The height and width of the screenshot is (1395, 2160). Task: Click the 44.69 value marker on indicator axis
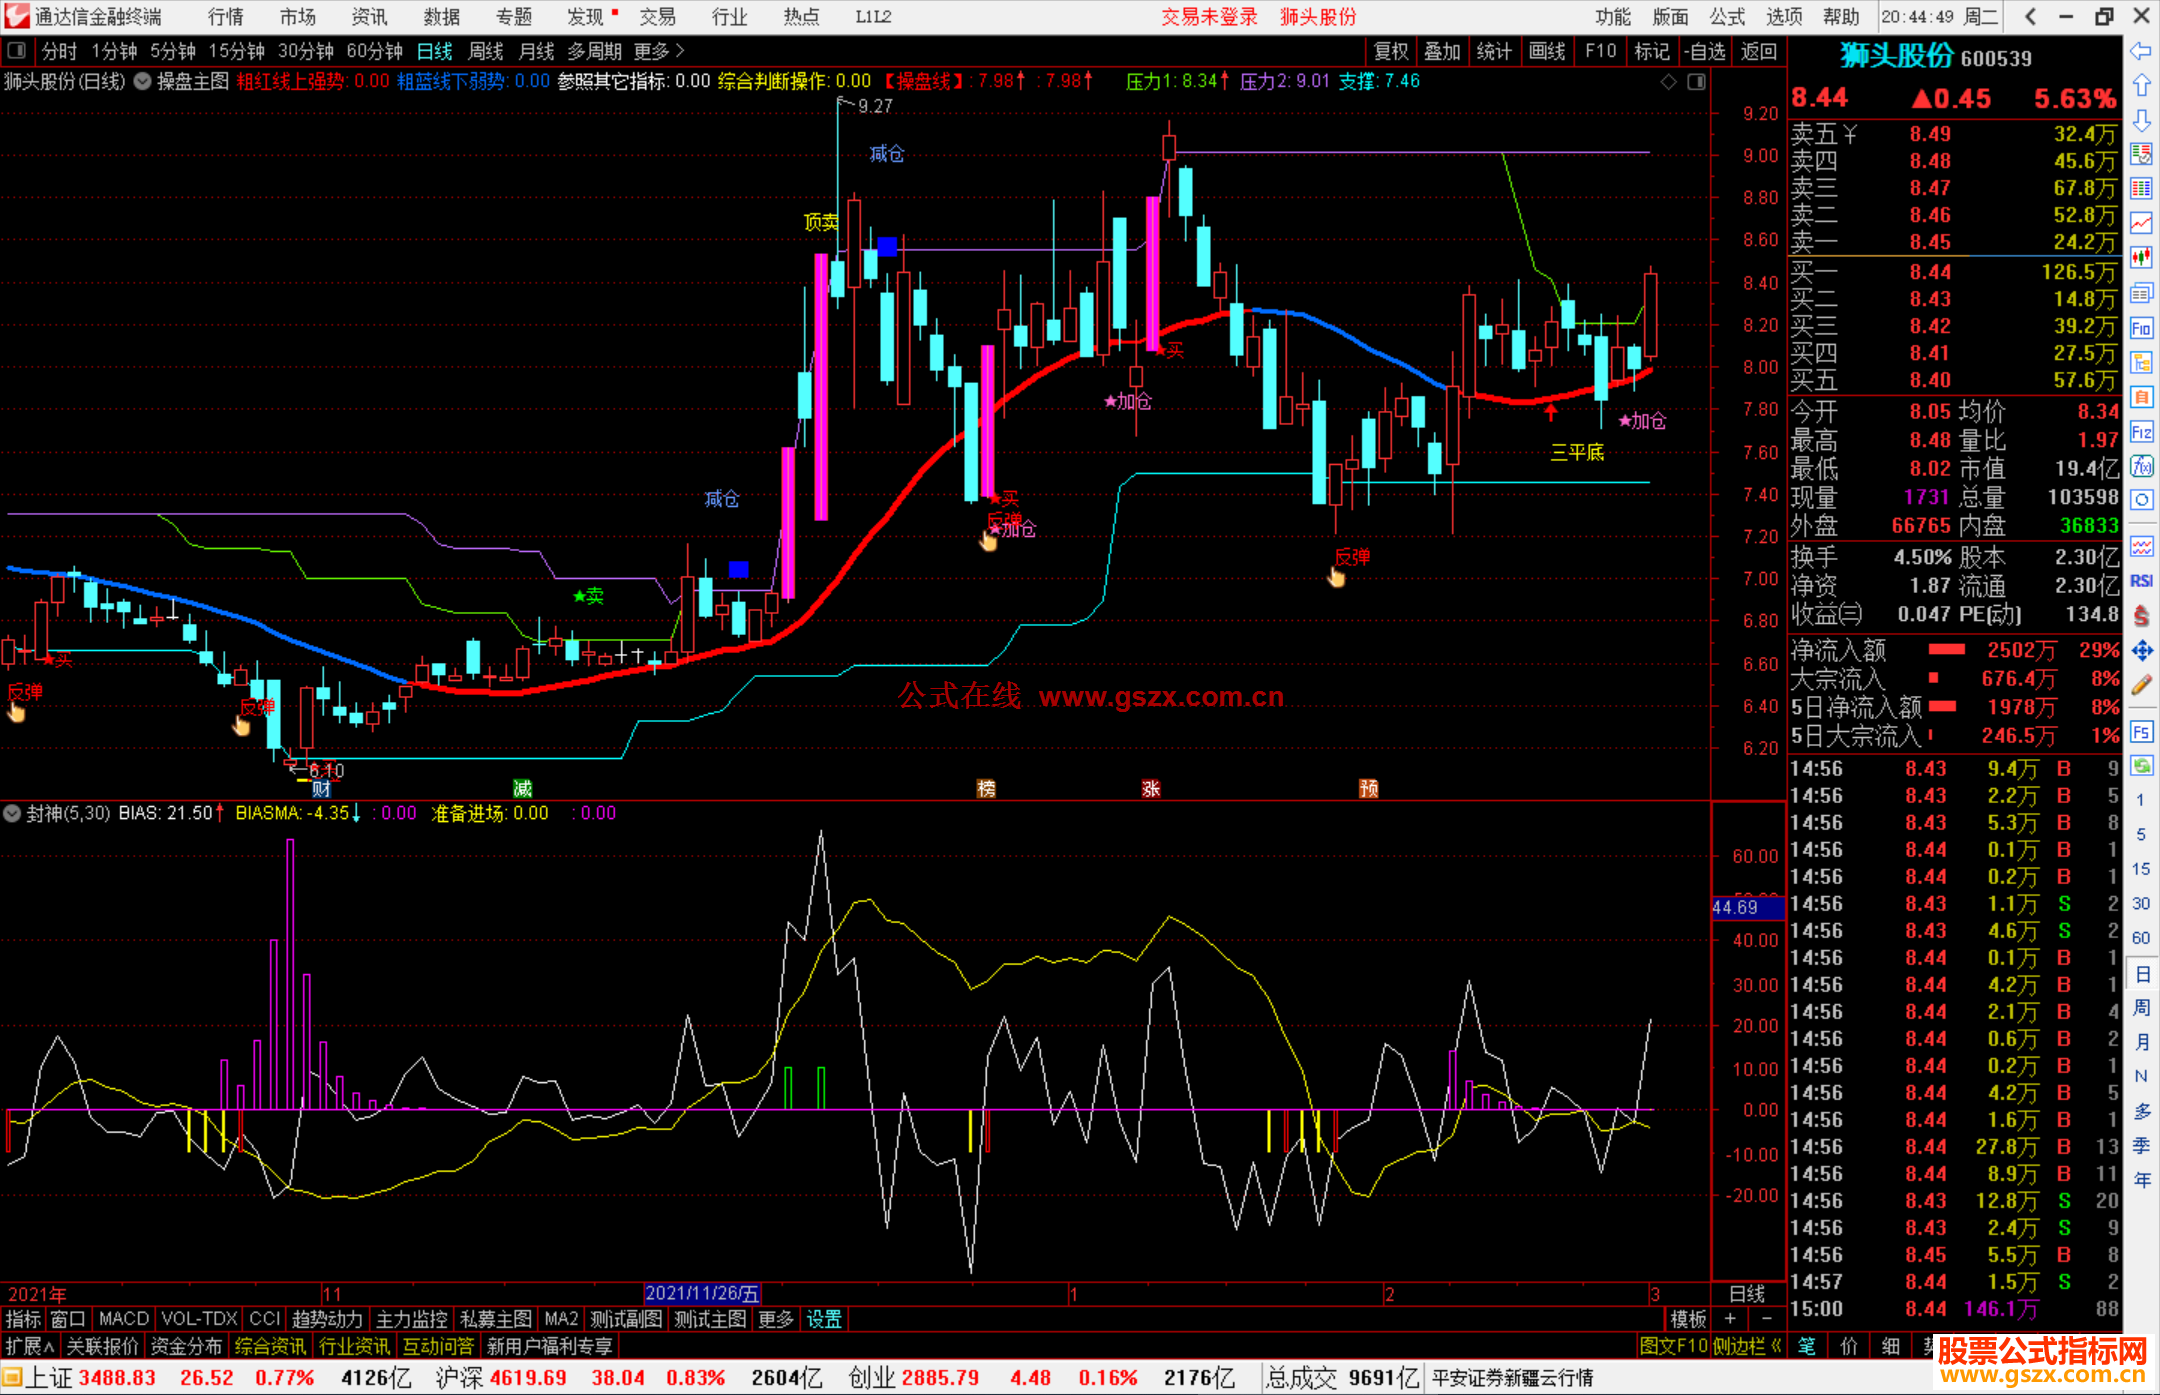[1747, 907]
